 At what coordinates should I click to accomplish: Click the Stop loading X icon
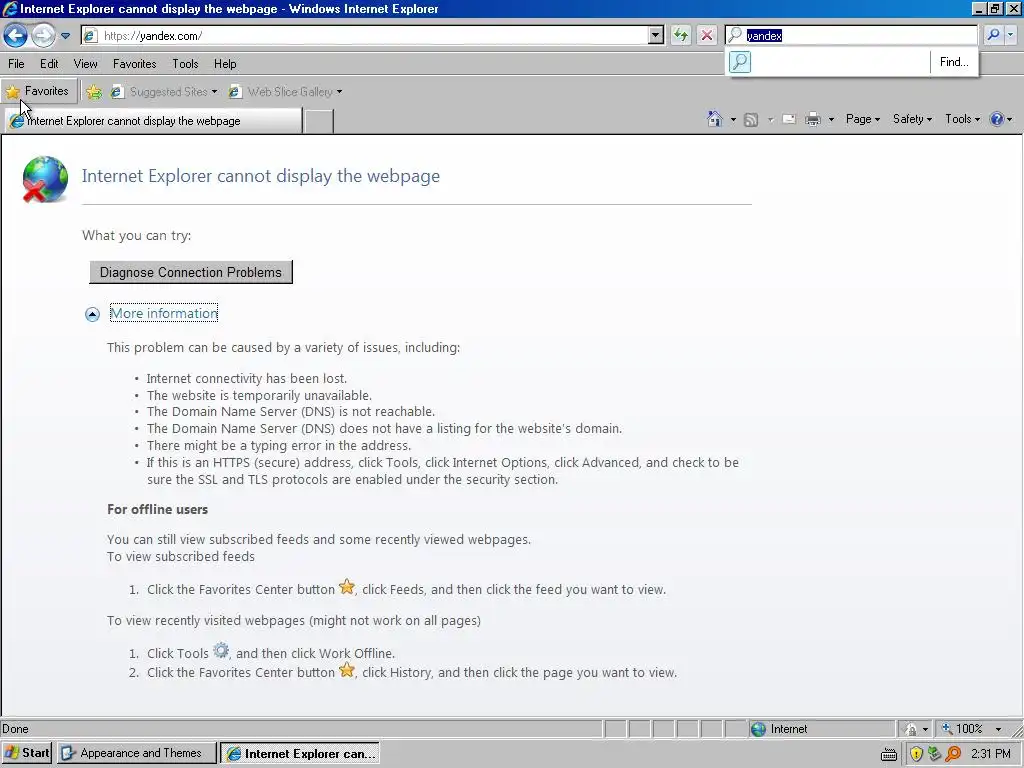pos(707,35)
